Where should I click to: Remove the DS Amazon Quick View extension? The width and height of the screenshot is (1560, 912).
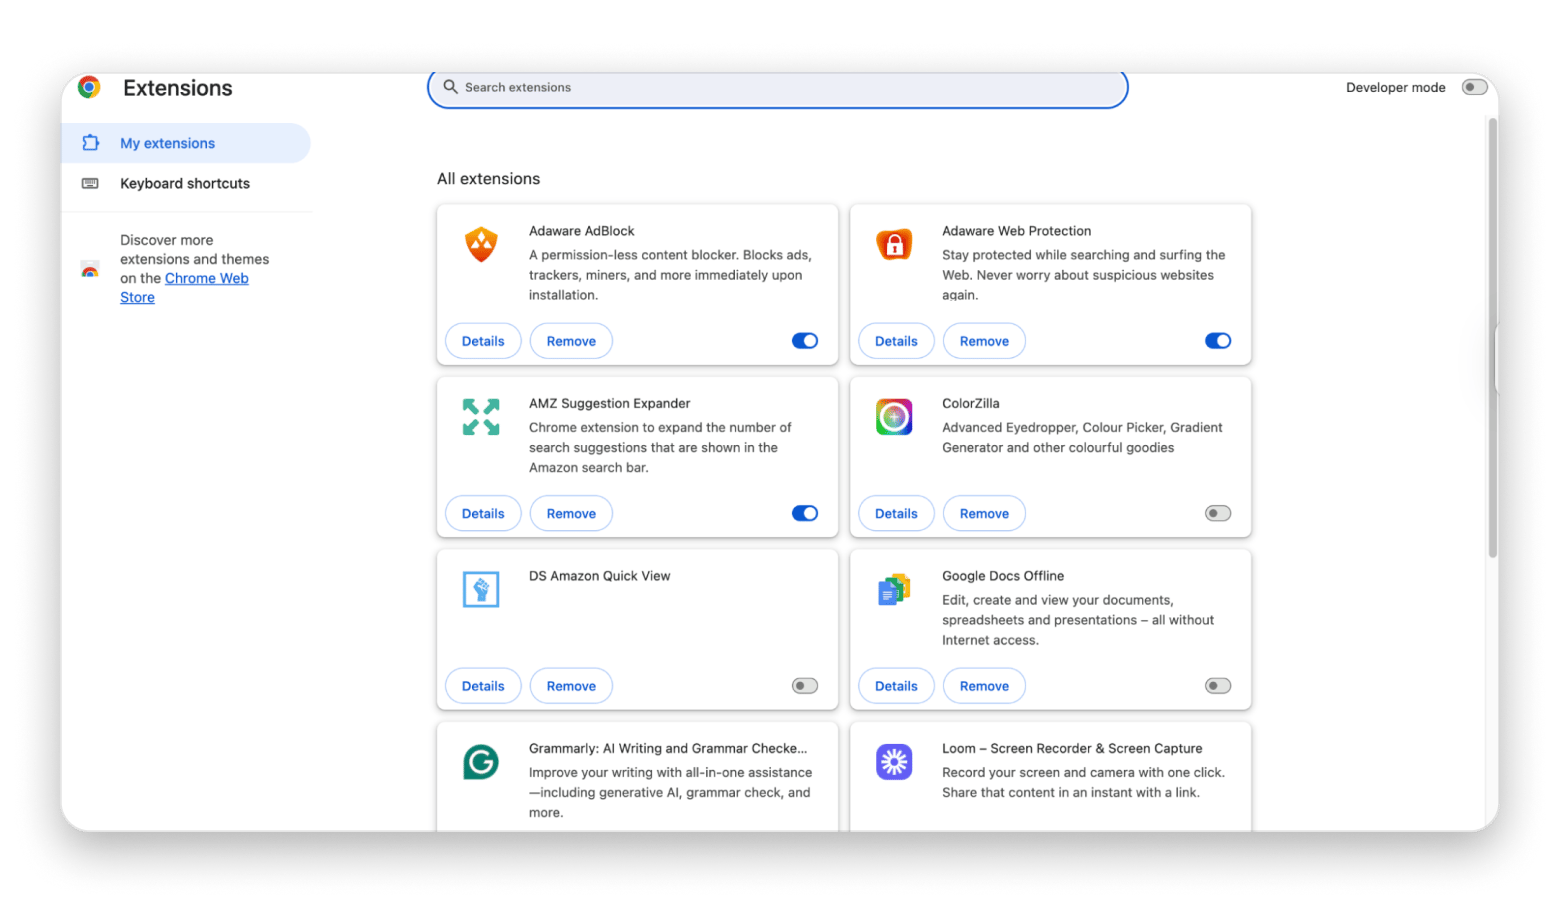point(571,686)
